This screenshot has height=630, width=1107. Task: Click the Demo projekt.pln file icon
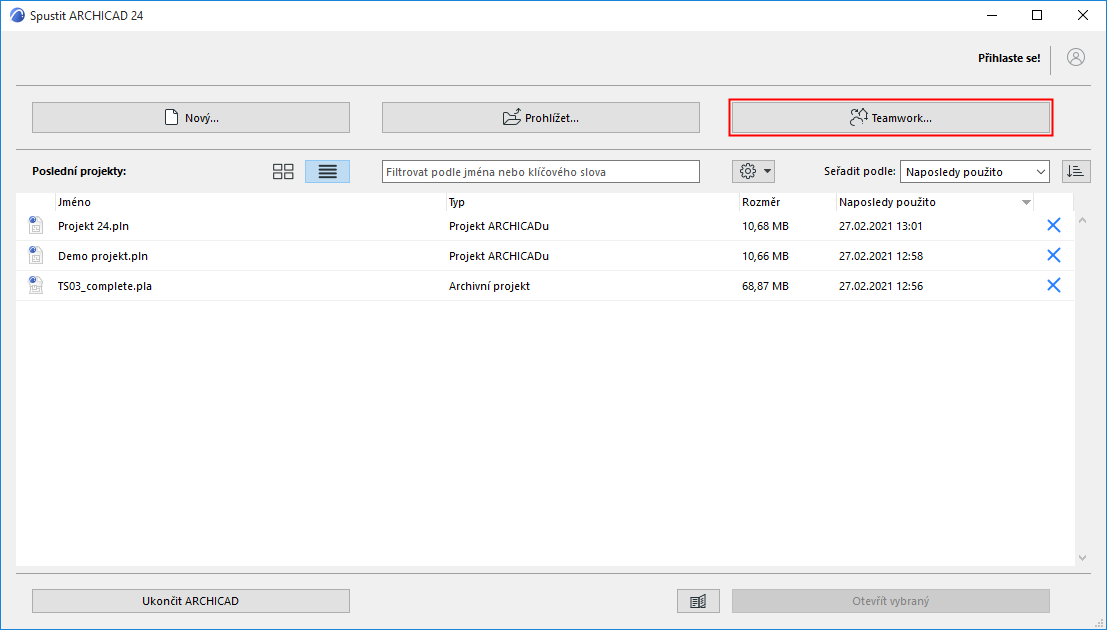(x=35, y=255)
